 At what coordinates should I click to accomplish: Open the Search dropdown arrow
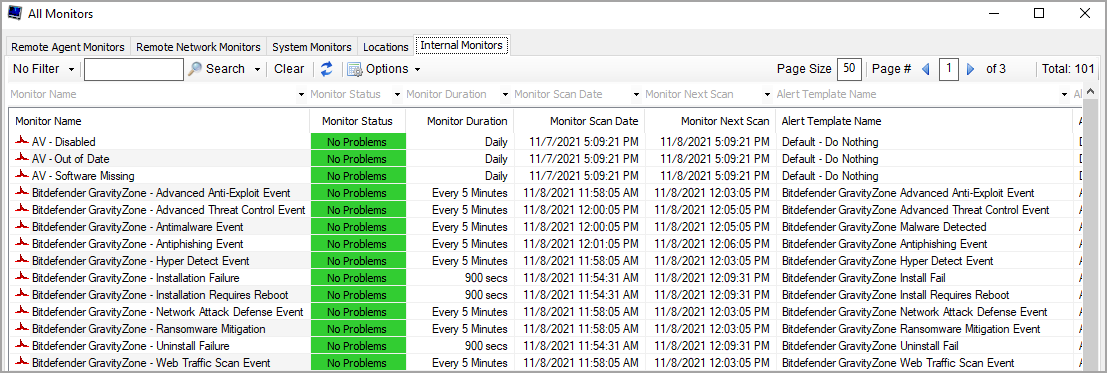click(257, 69)
